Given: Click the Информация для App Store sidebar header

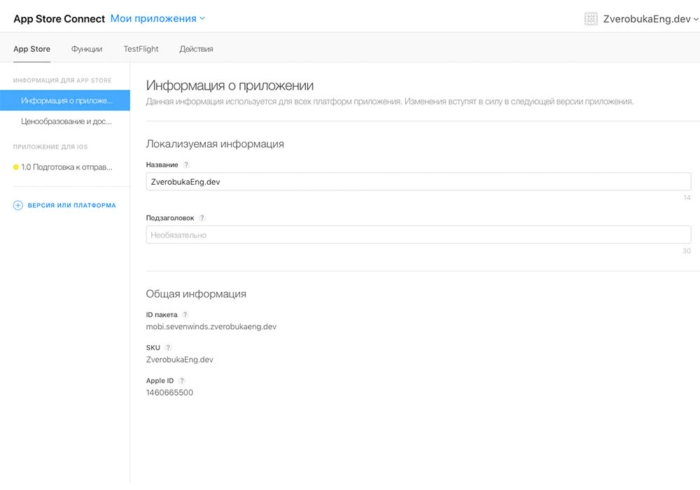Looking at the screenshot, I should [62, 80].
